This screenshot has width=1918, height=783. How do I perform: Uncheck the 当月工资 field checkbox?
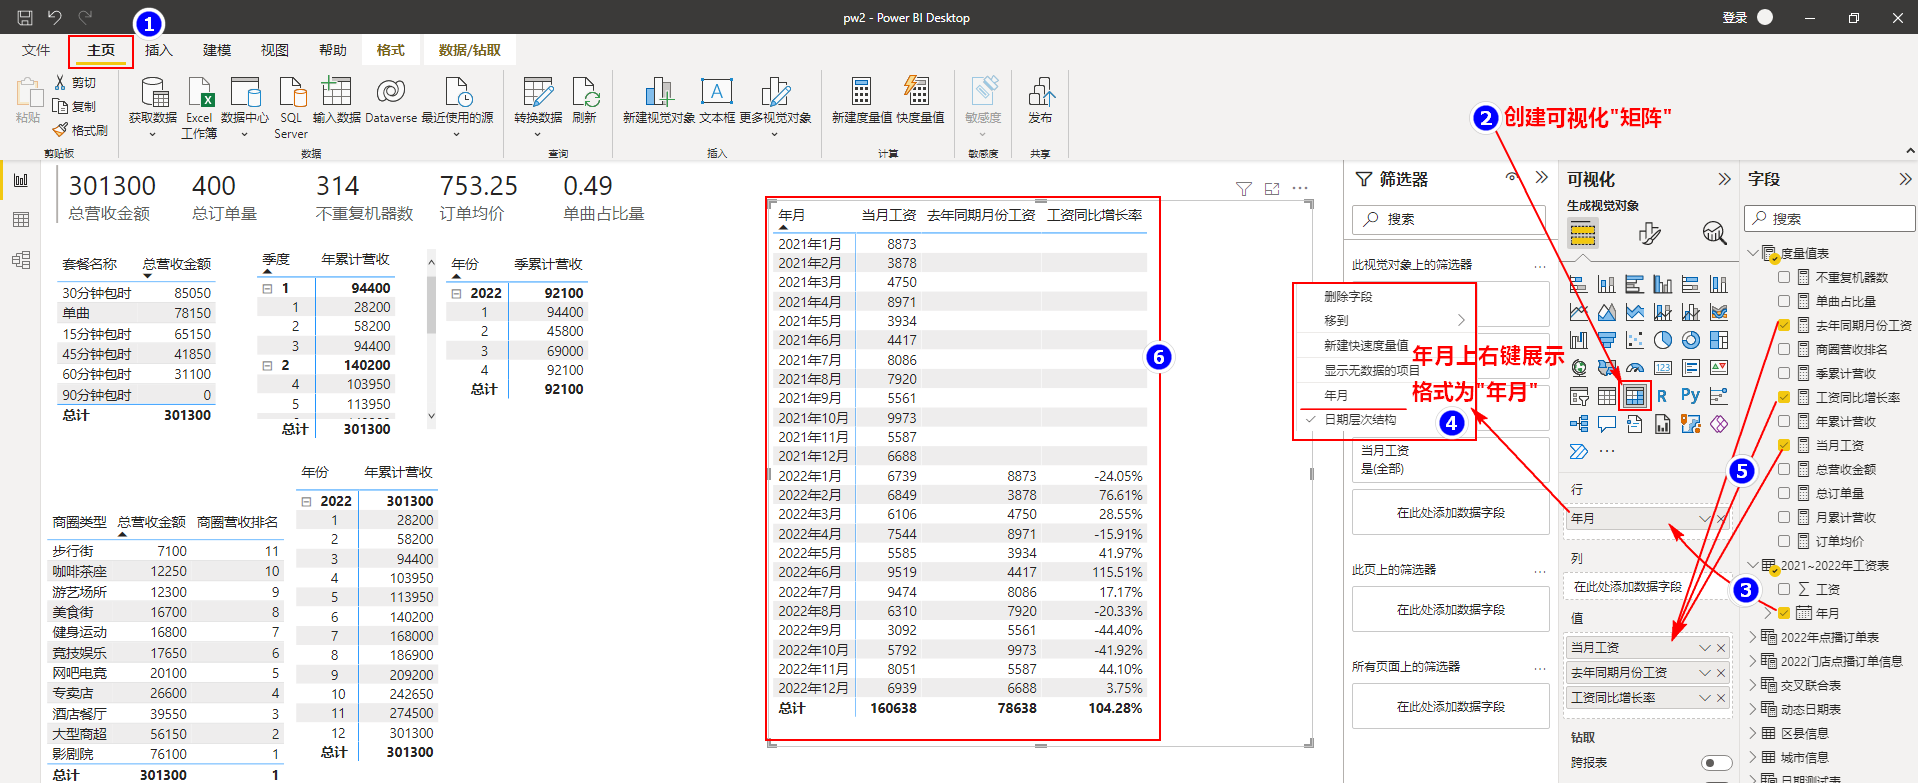click(1783, 445)
